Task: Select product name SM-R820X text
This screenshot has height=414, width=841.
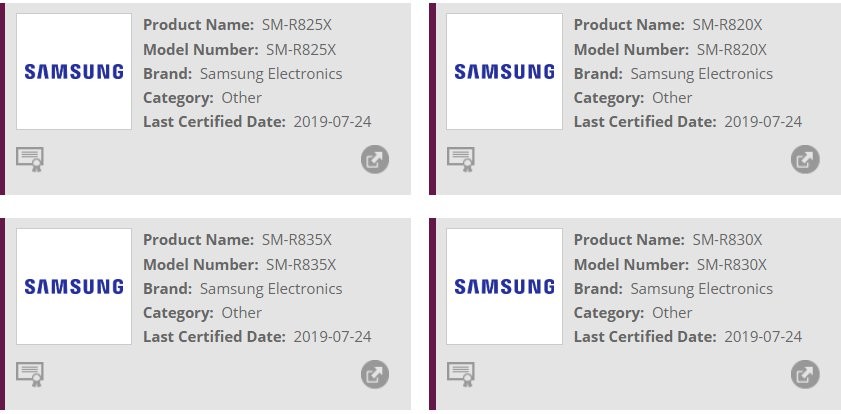Action: pyautogui.click(x=727, y=25)
